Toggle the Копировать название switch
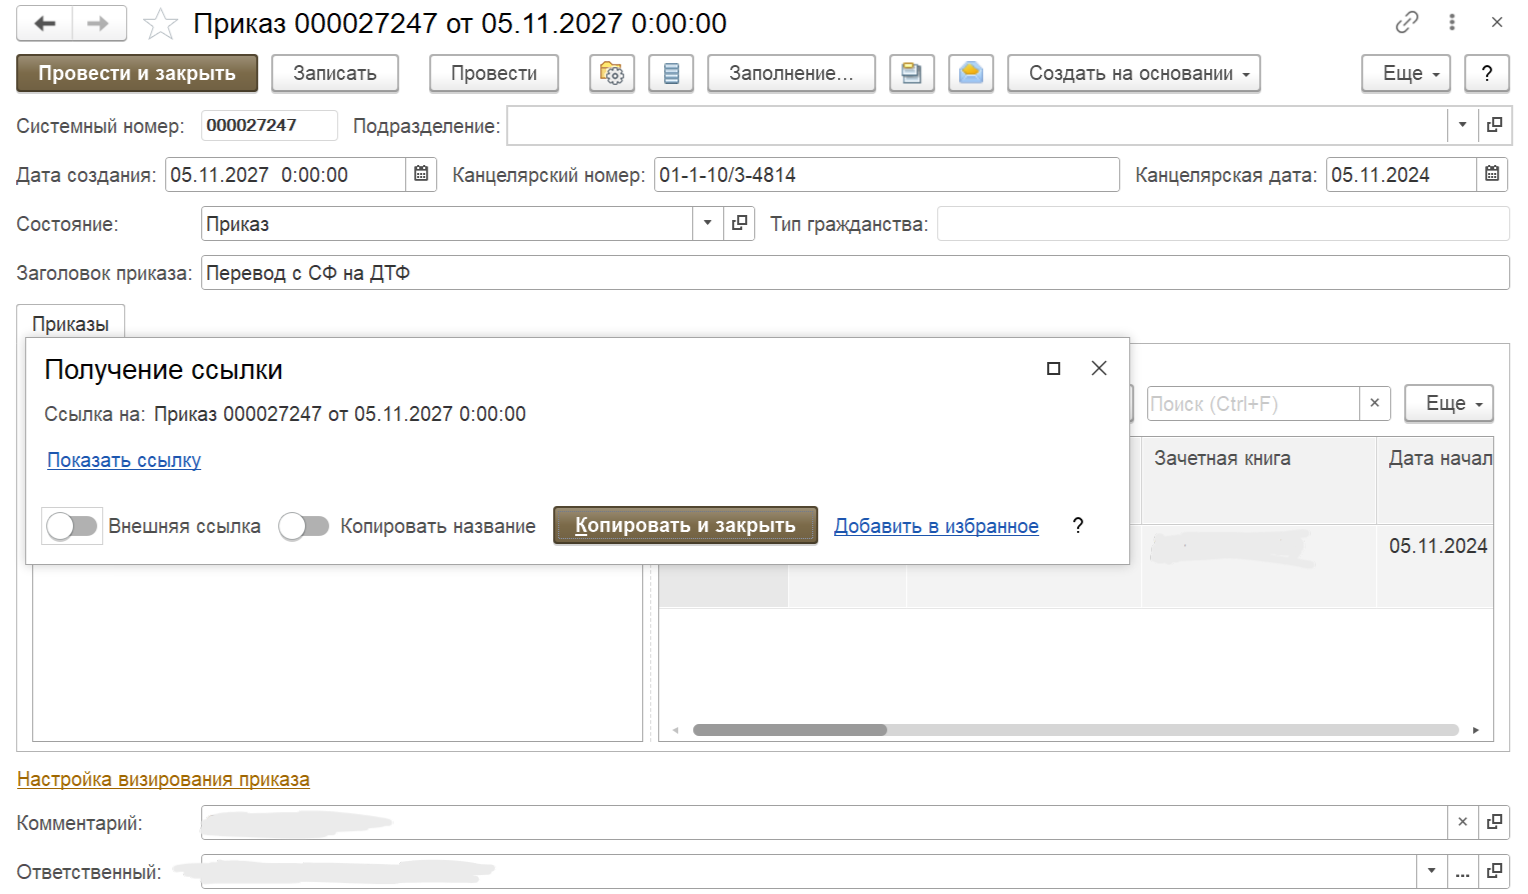 click(304, 526)
